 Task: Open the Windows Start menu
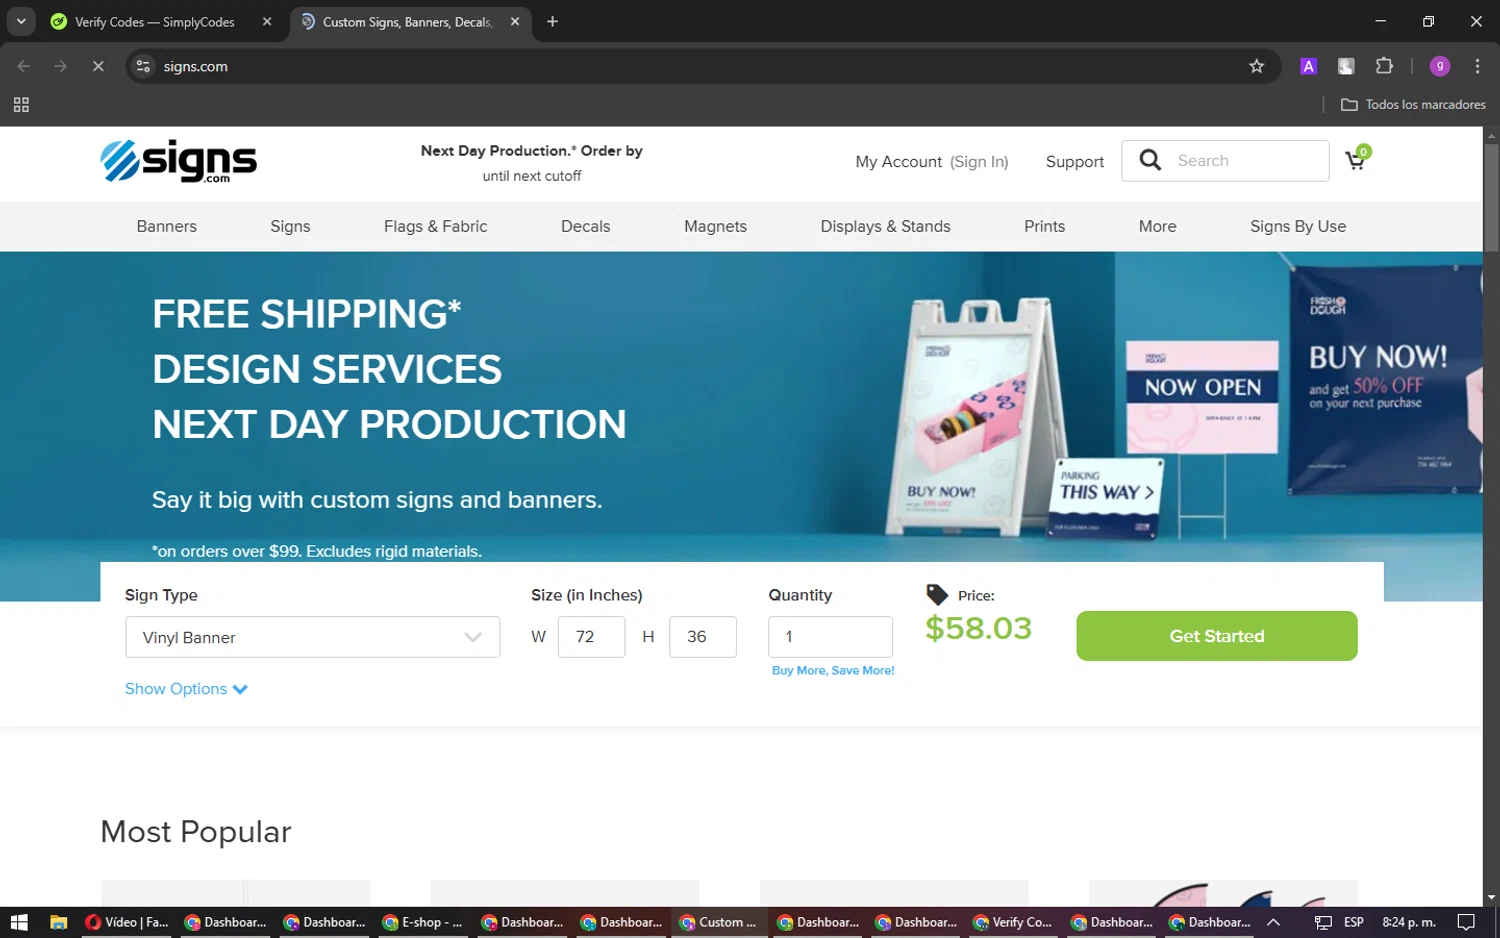(18, 922)
